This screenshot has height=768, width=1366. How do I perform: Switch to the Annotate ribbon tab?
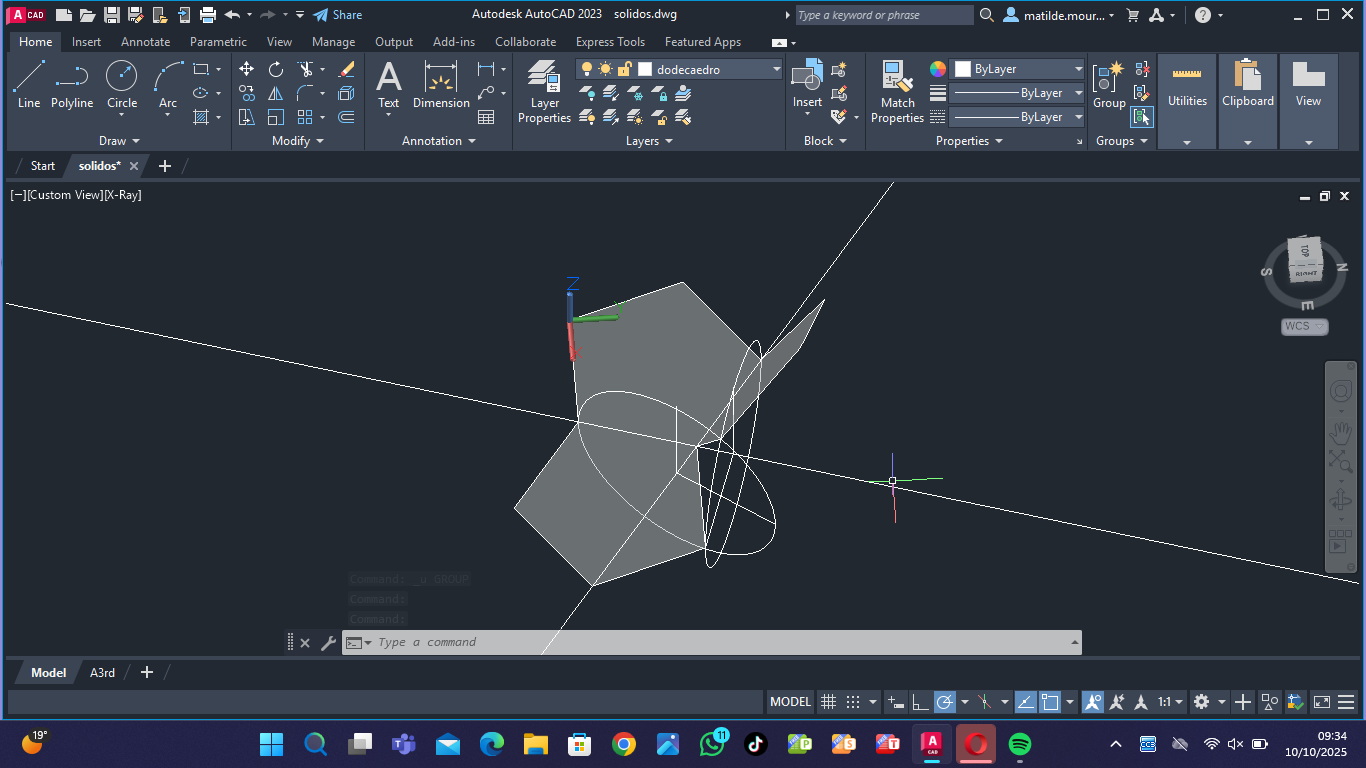145,42
